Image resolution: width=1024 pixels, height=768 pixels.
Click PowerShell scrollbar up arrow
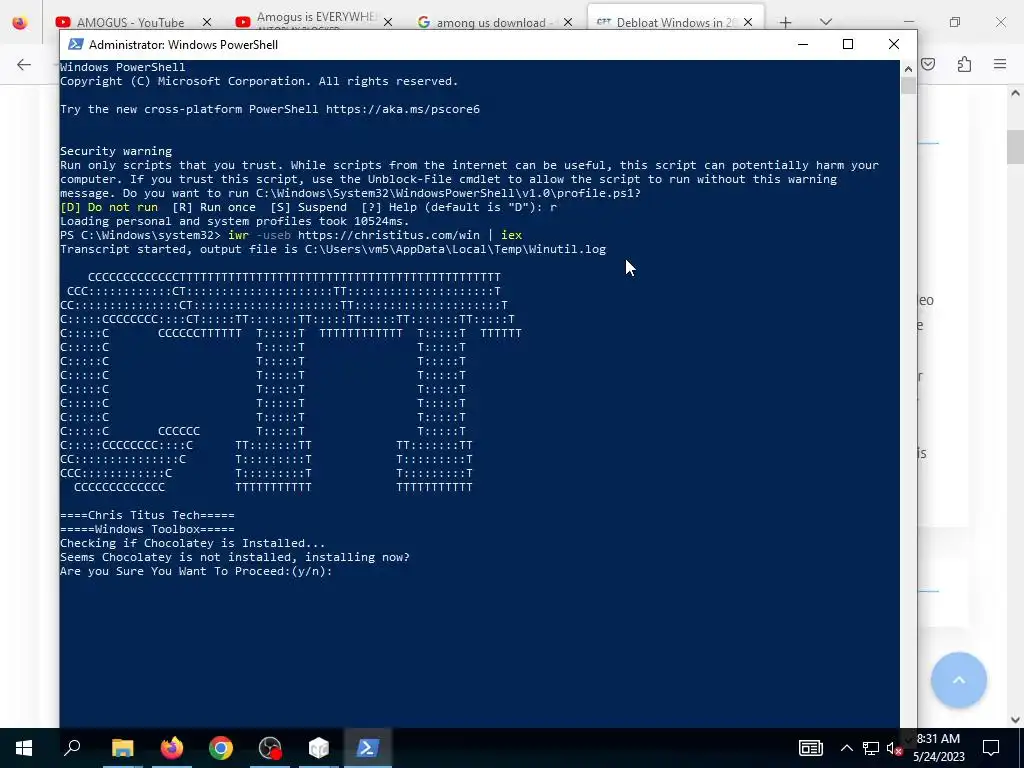click(x=908, y=68)
